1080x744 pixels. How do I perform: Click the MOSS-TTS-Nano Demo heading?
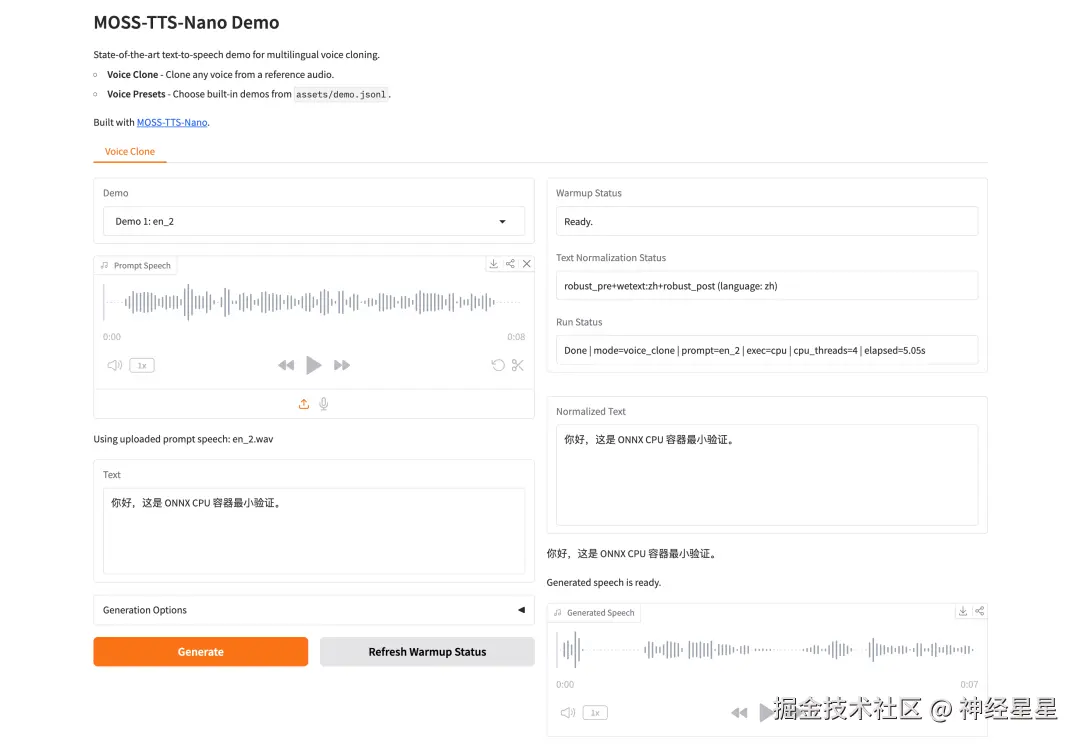[187, 23]
